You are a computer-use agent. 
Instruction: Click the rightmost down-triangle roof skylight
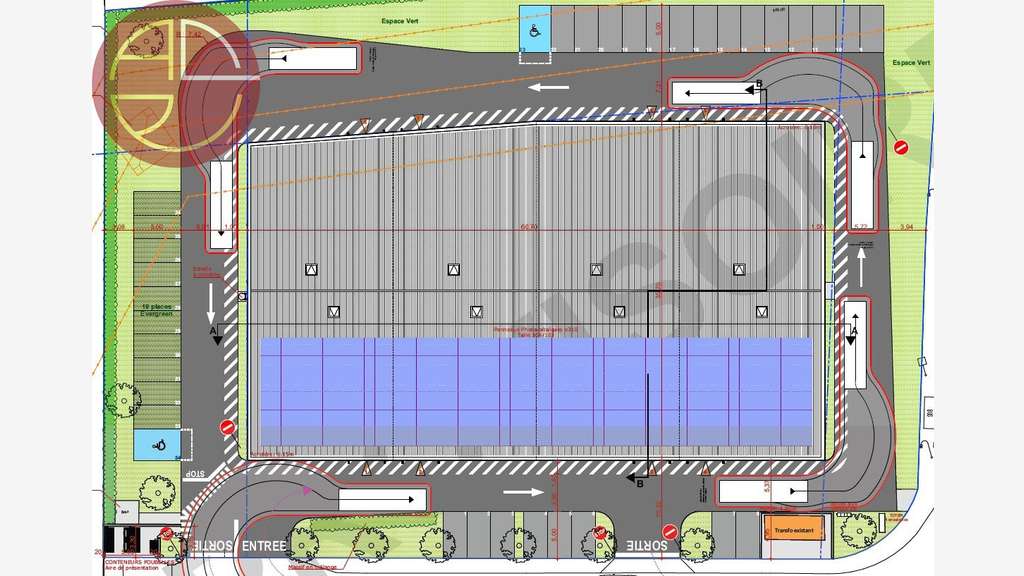[x=761, y=312]
